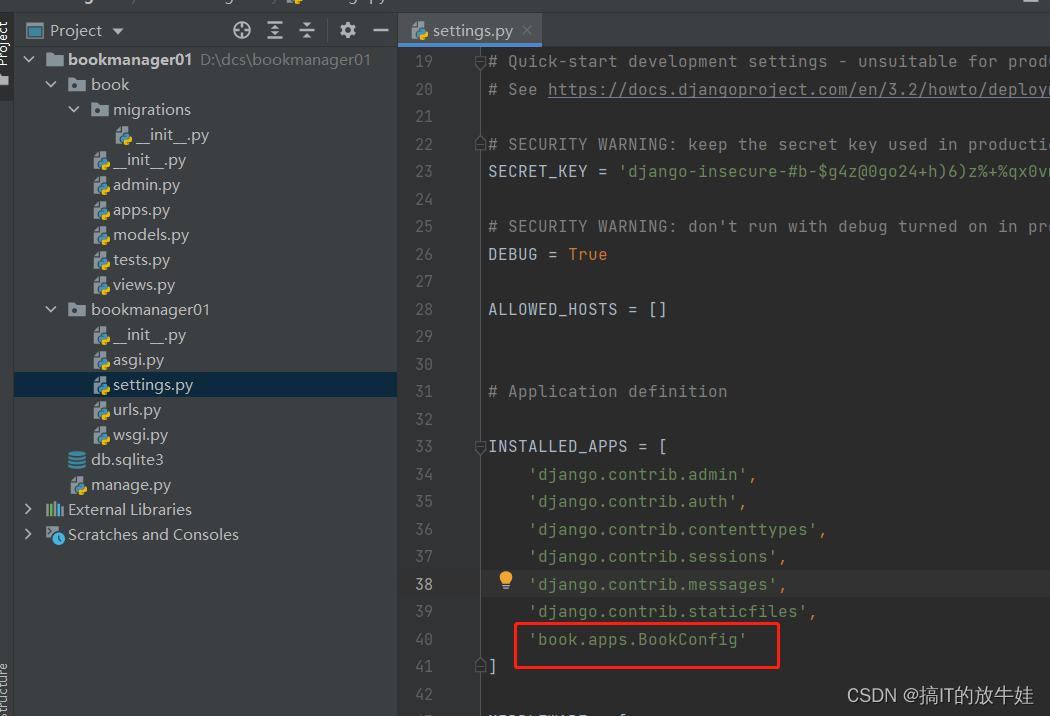This screenshot has height=716, width=1050.
Task: Open Project panel settings gear
Action: tap(348, 30)
